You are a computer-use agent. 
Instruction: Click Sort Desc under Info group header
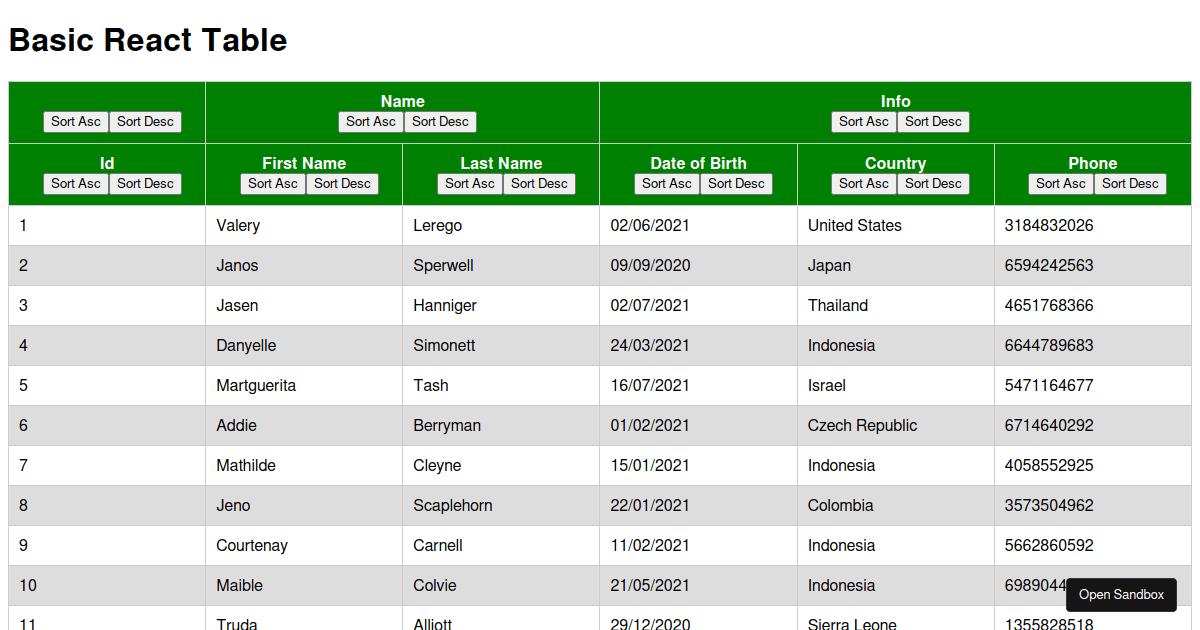click(x=933, y=122)
